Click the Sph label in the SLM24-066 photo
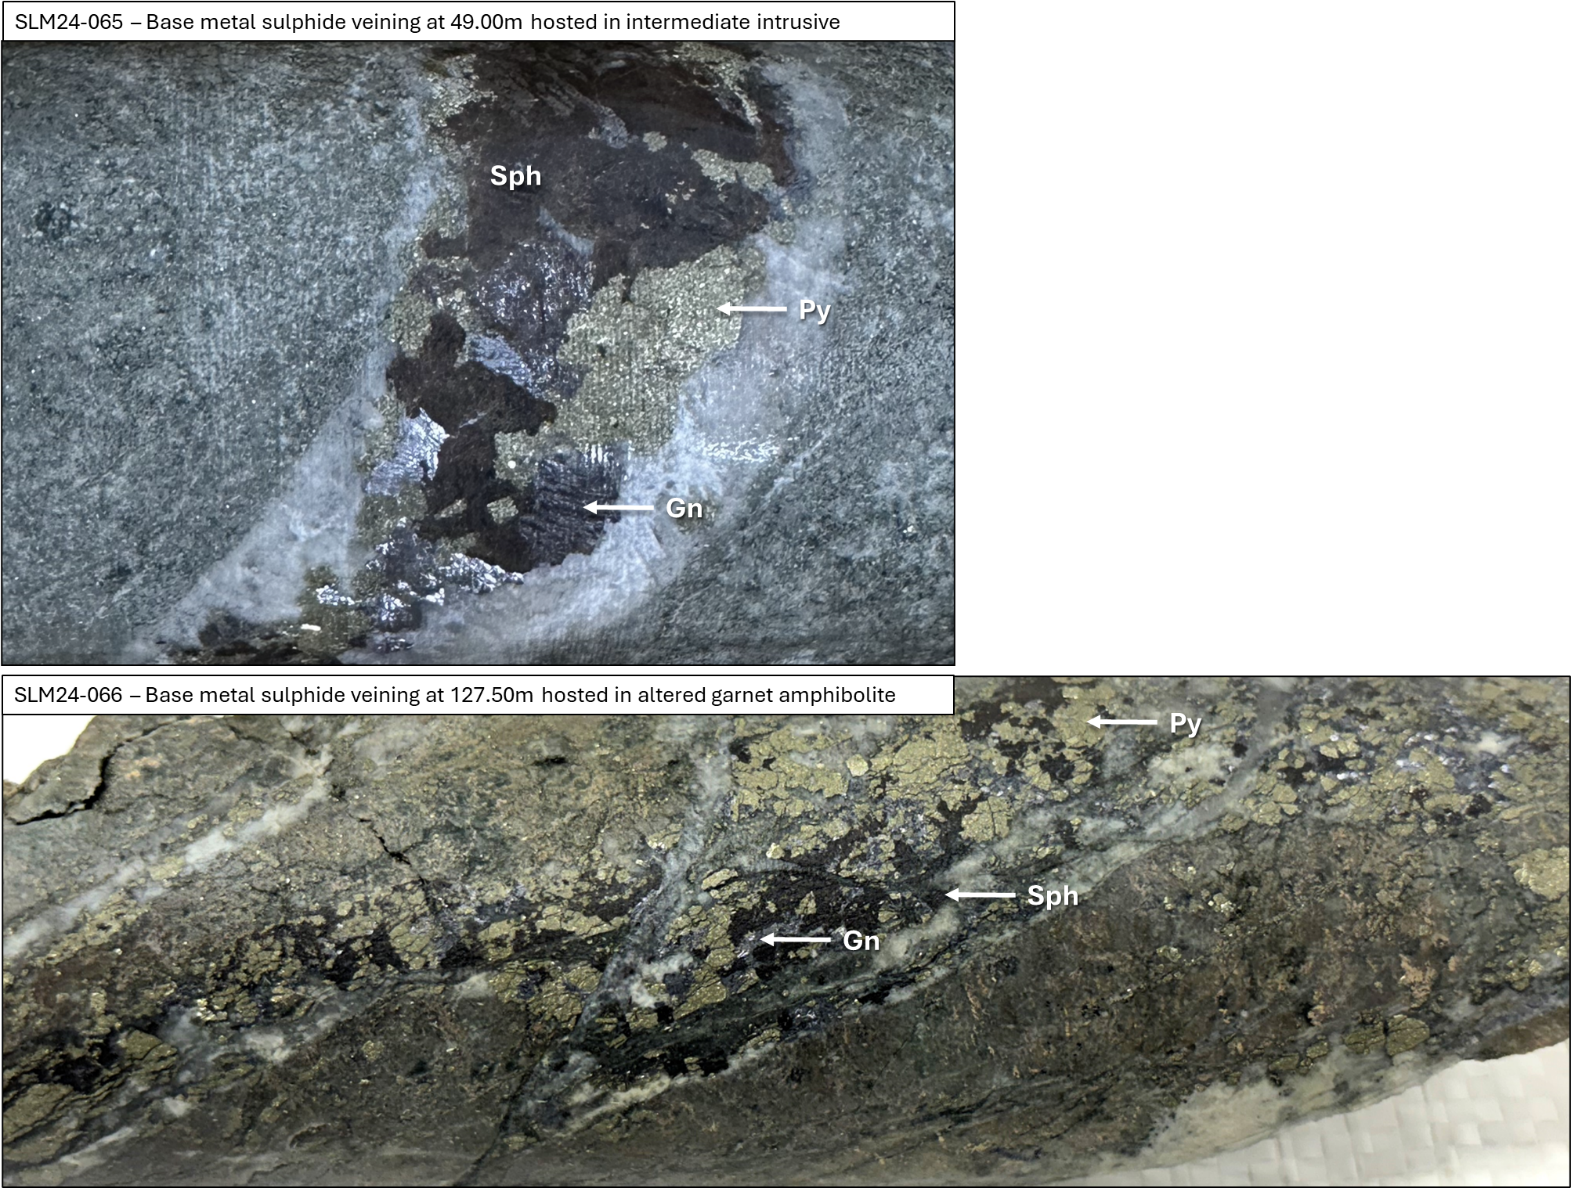Image resolution: width=1571 pixels, height=1188 pixels. coord(1053,895)
